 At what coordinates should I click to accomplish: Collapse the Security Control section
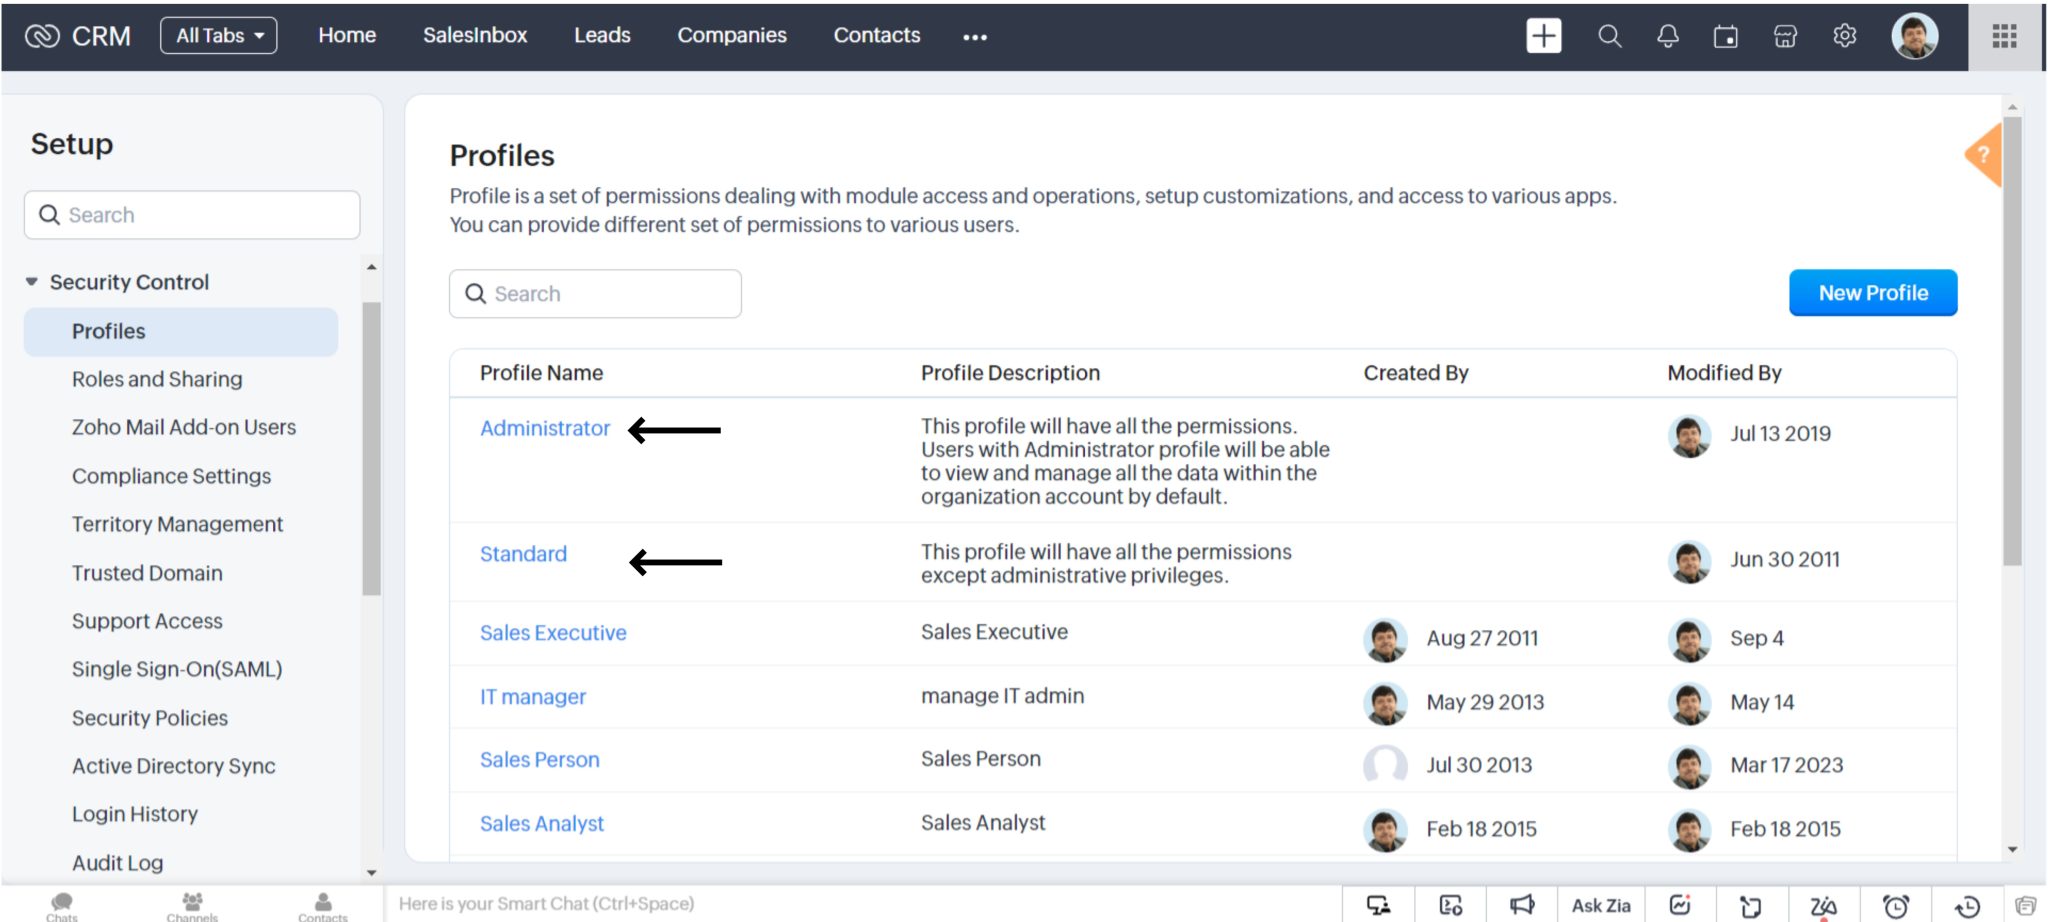click(31, 281)
